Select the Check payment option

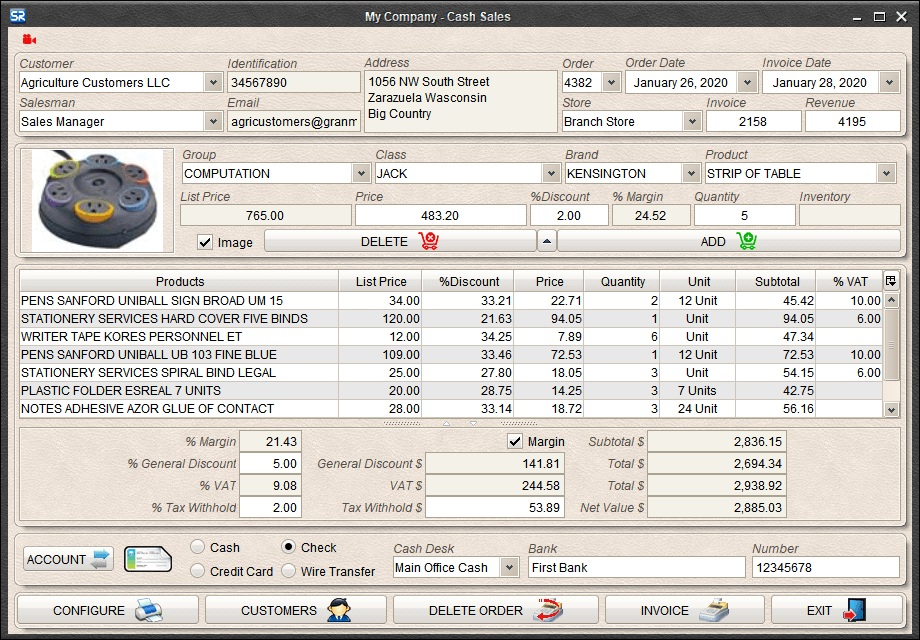pyautogui.click(x=289, y=547)
